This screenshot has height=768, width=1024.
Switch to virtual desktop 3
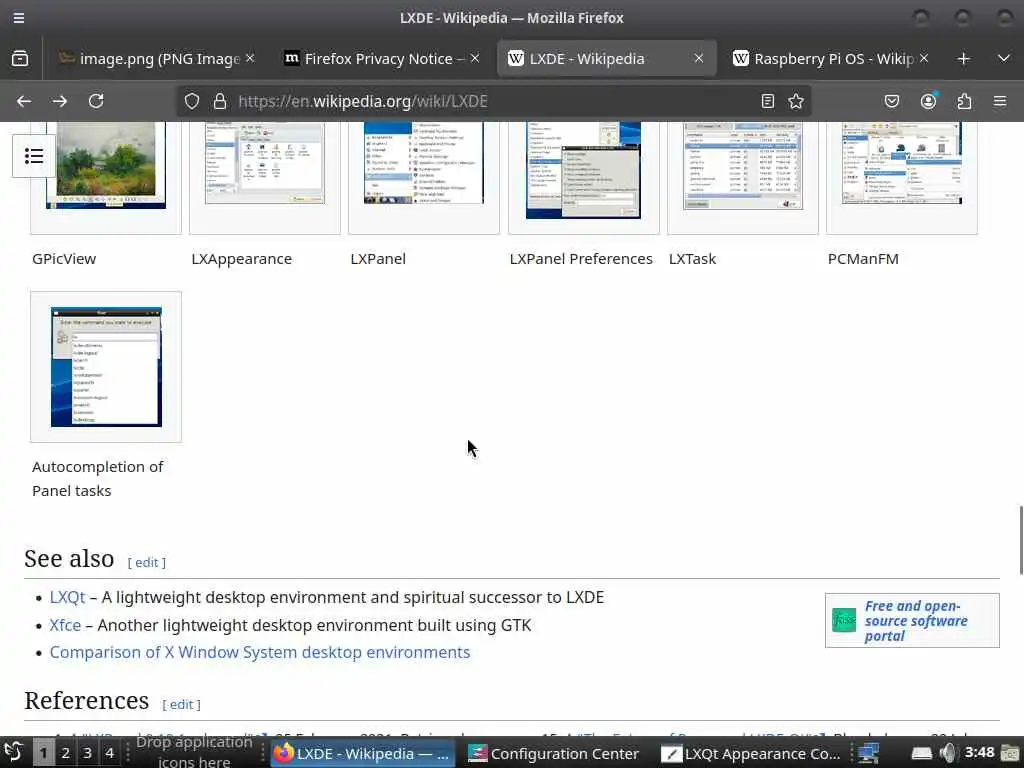tap(88, 753)
